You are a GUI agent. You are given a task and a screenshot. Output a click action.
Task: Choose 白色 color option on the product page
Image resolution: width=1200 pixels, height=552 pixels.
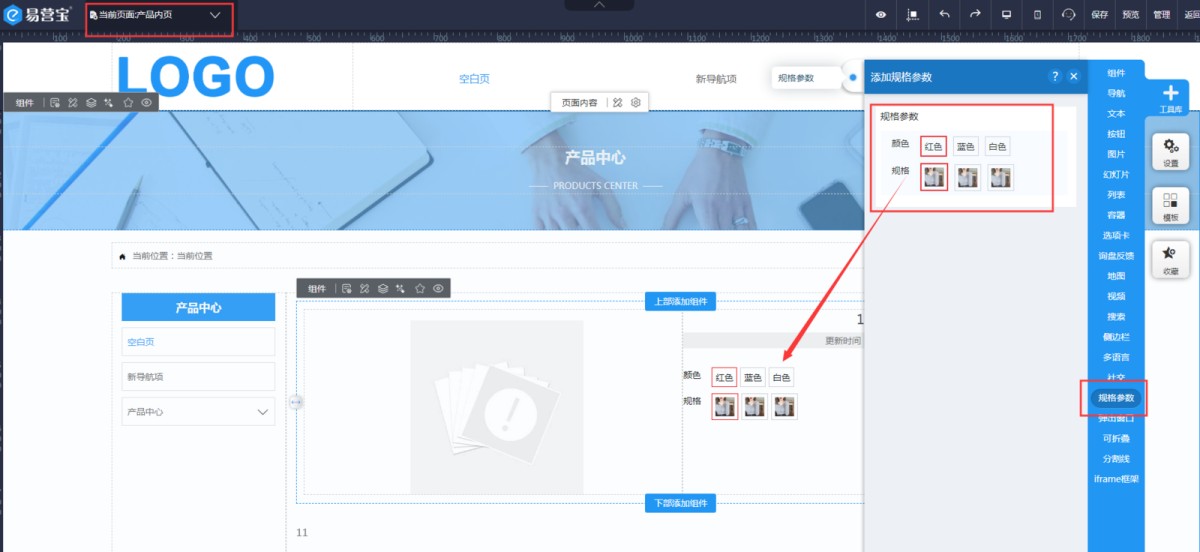(782, 377)
